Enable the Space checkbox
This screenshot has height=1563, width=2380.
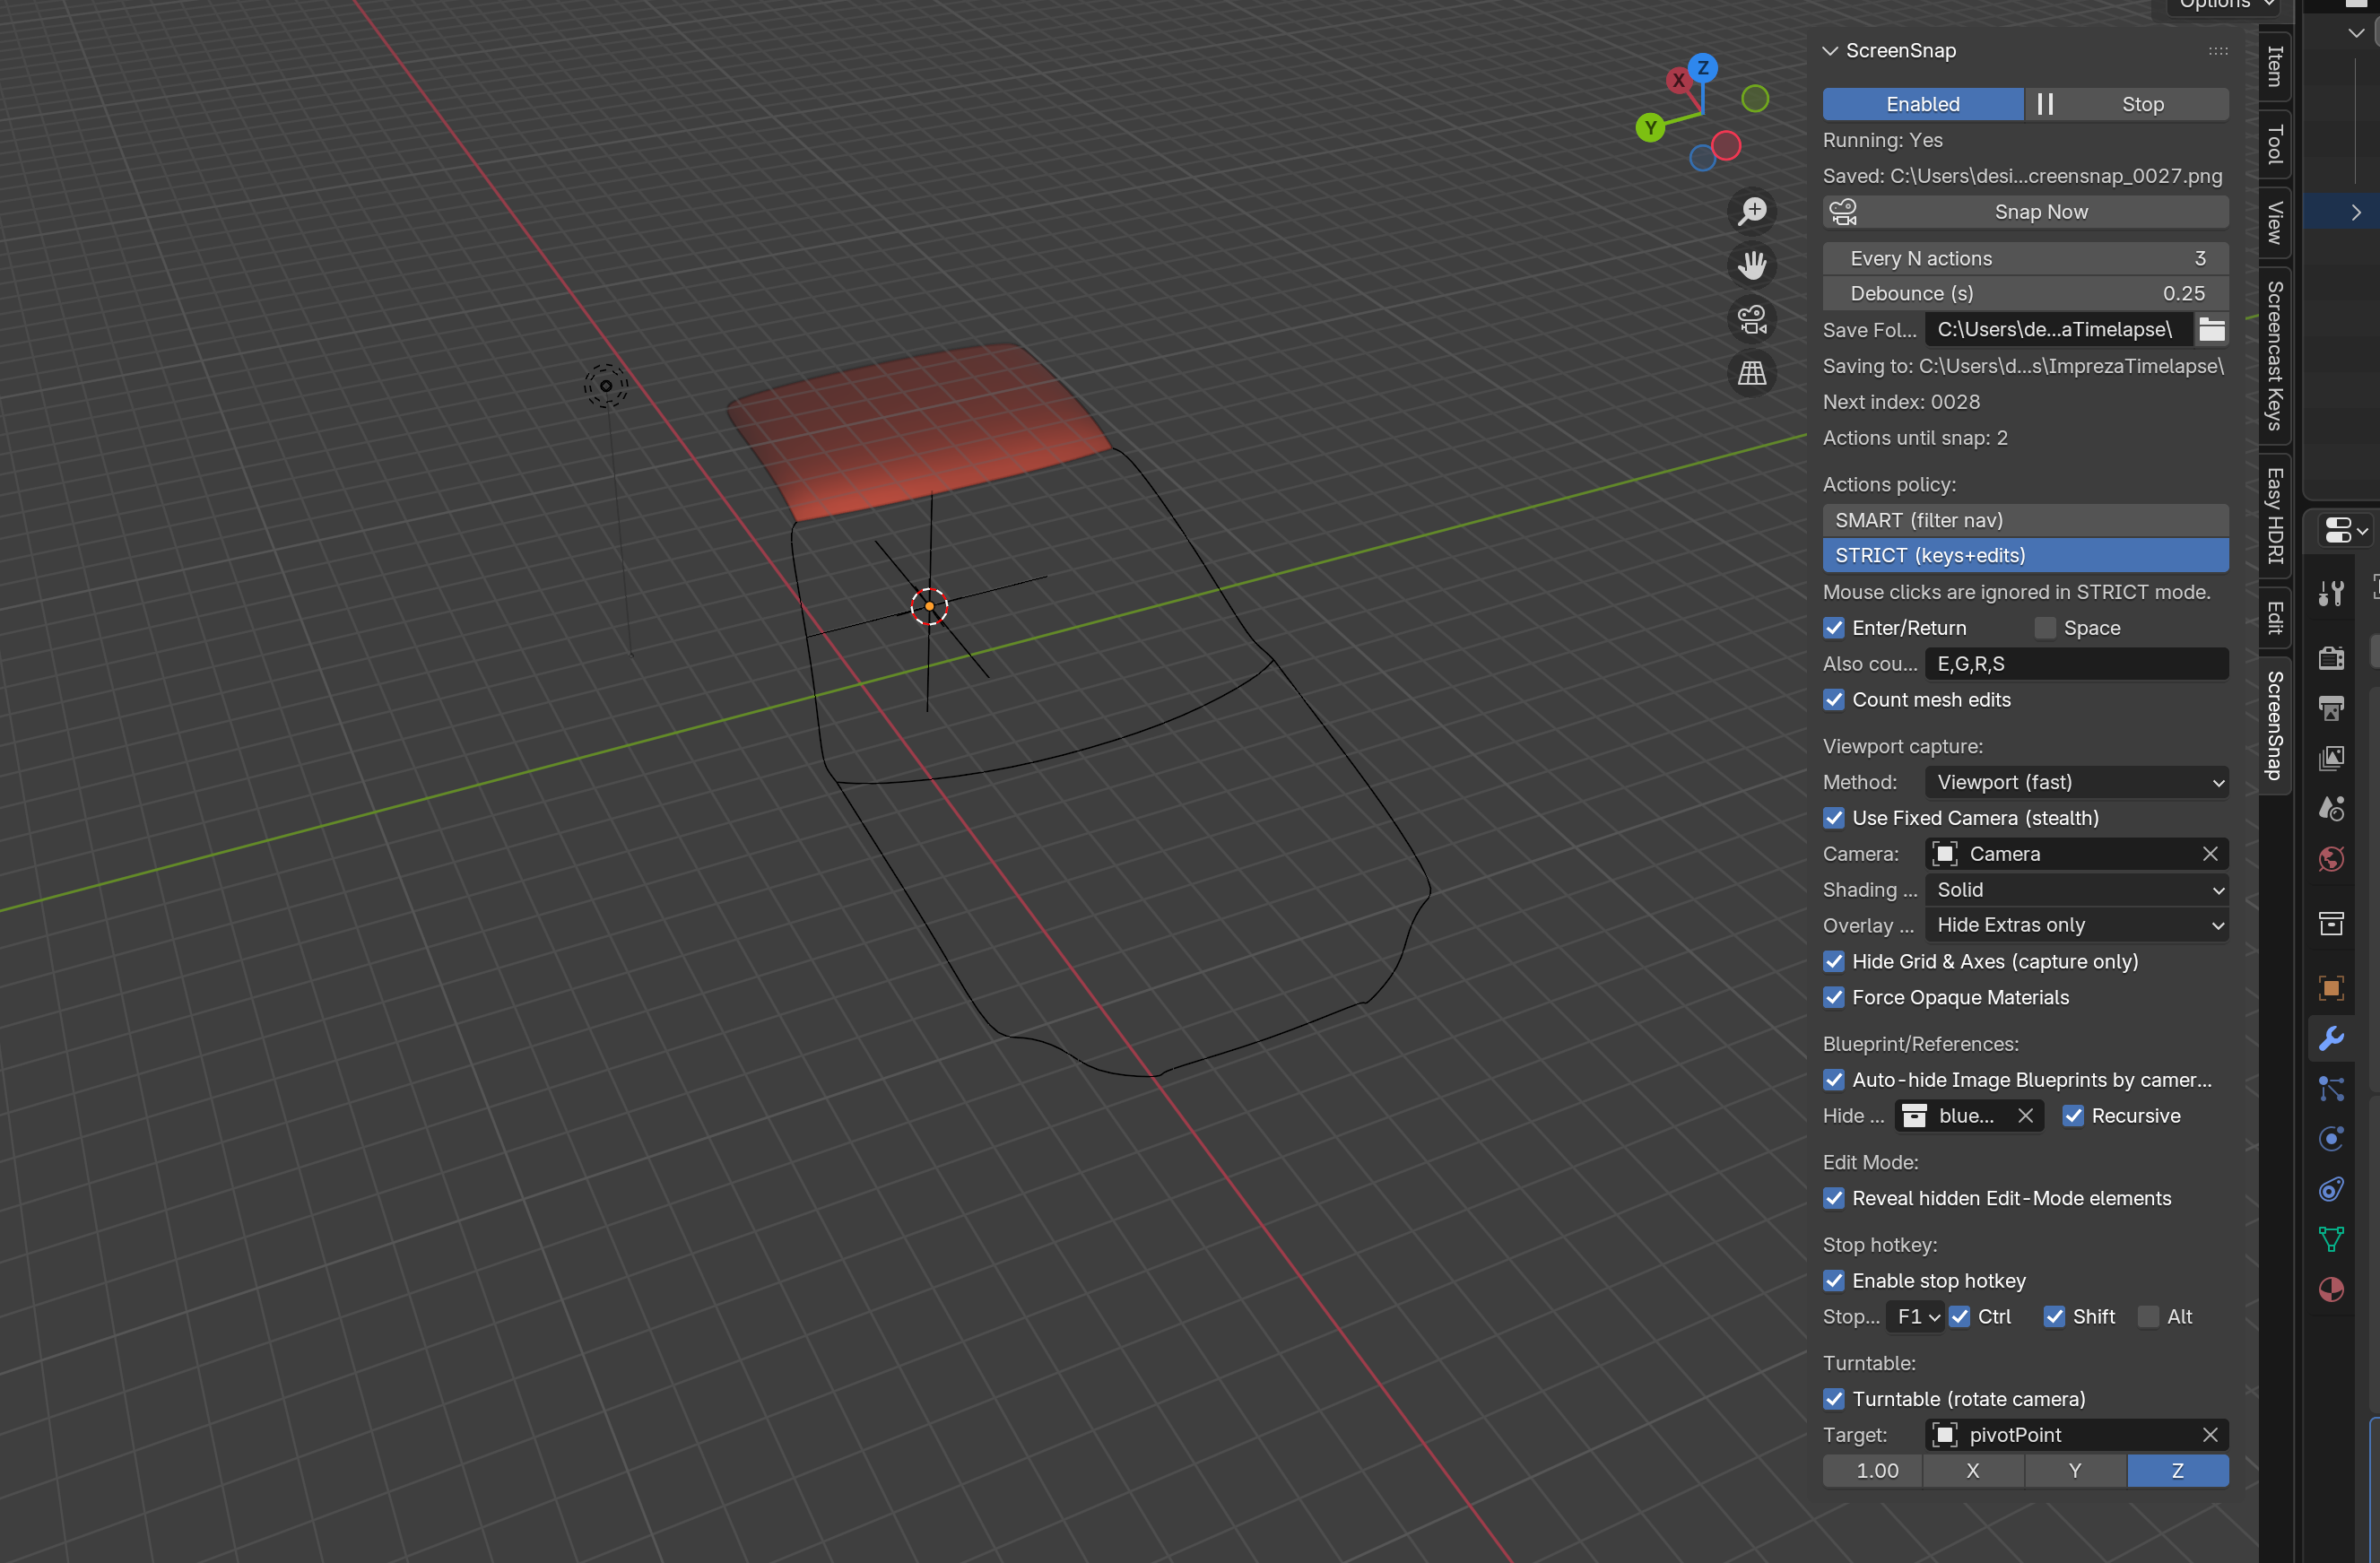coord(2045,628)
